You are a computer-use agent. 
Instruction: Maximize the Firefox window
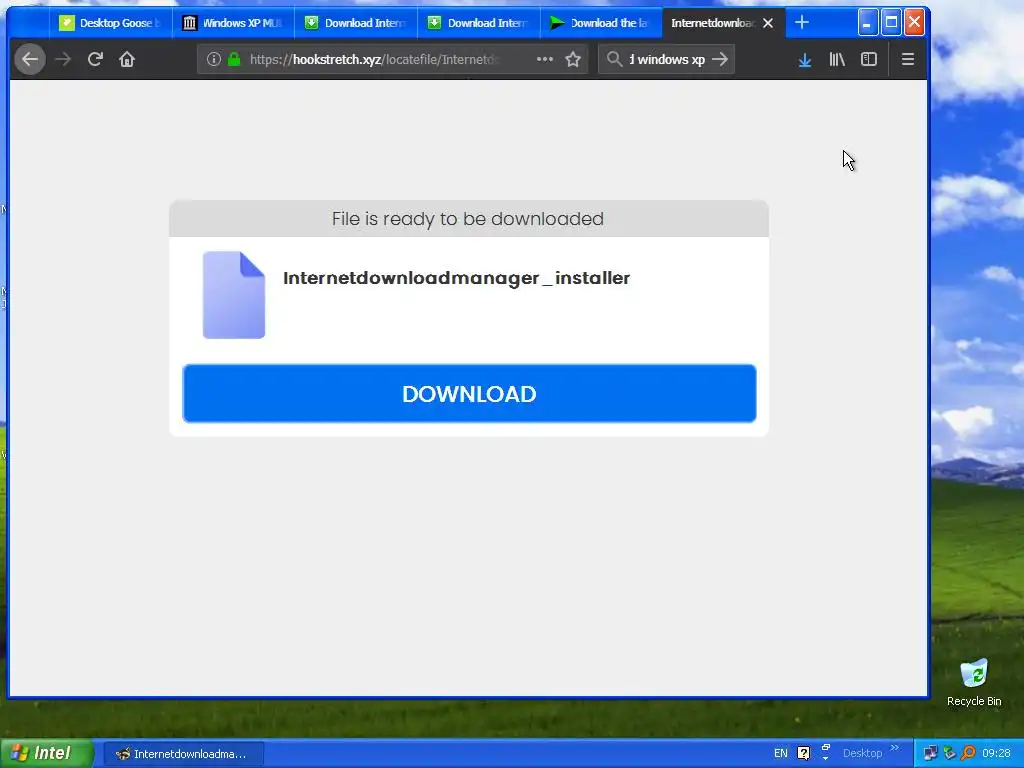891,22
